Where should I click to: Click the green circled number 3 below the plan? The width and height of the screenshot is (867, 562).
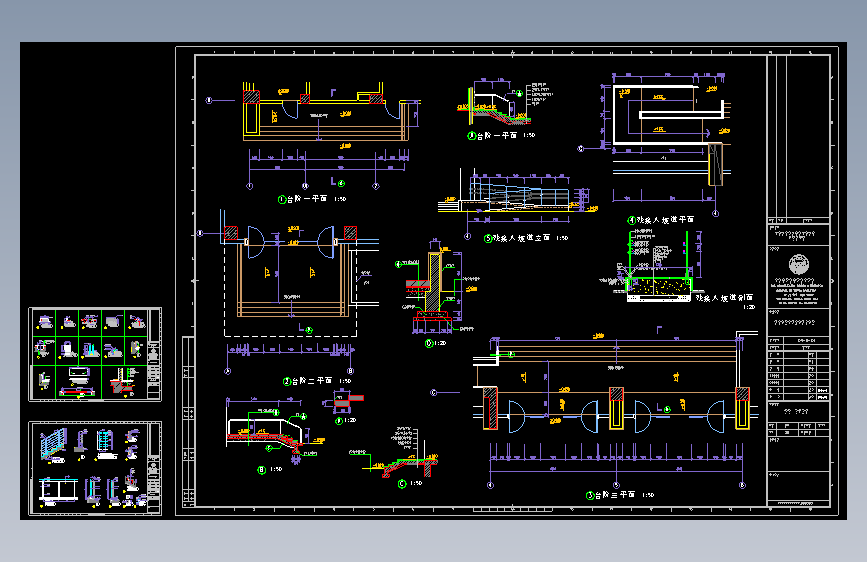coord(589,495)
